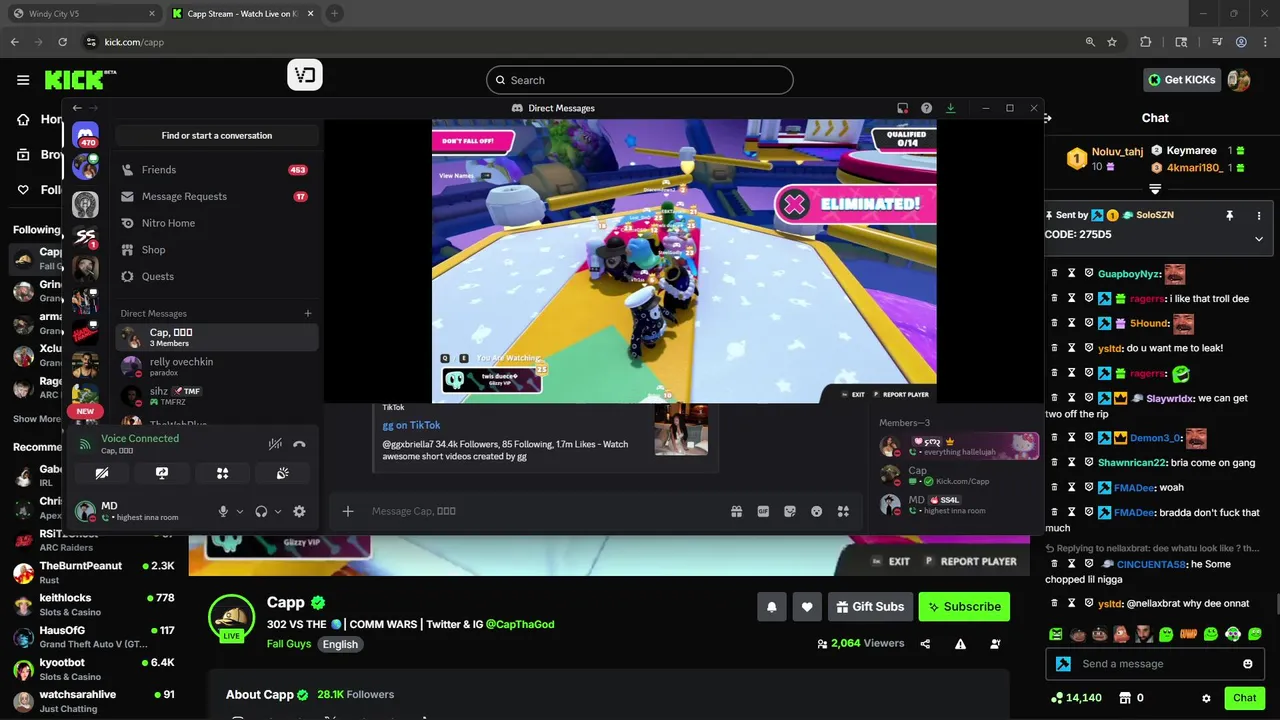Viewport: 1280px width, 720px height.
Task: Unpin the message with pin icon
Action: point(1230,216)
